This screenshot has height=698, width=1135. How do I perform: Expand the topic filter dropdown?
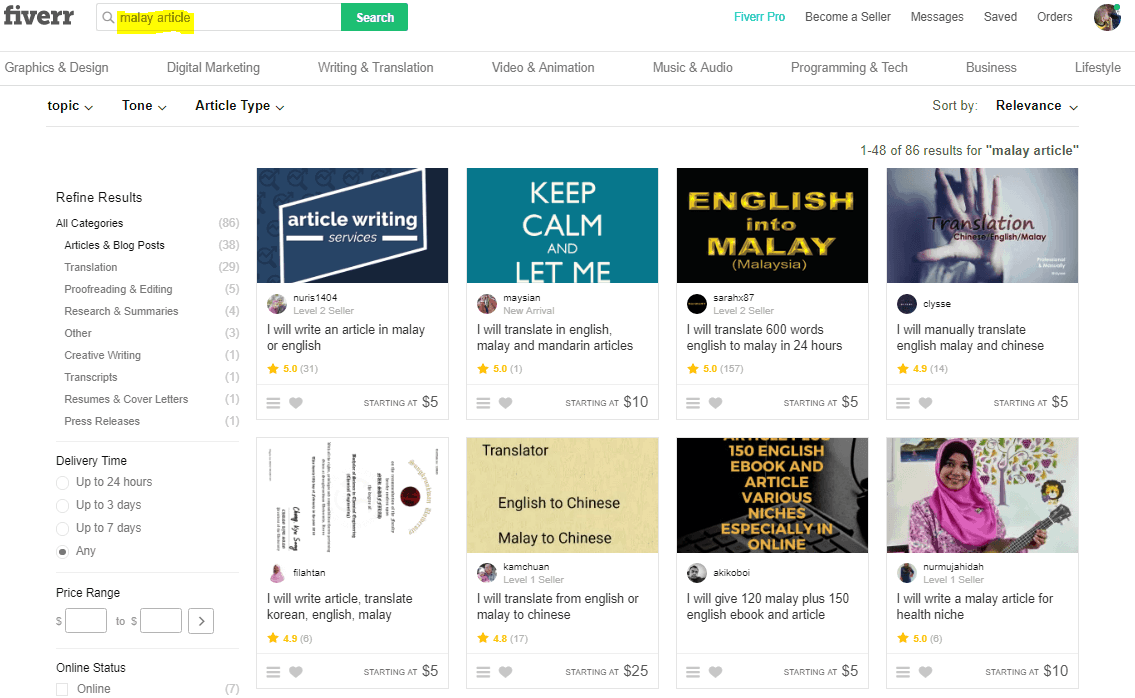pos(70,106)
